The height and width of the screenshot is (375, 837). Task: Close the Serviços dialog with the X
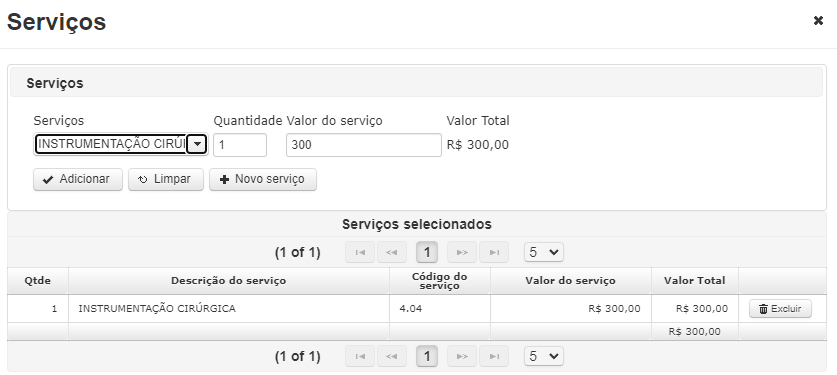[818, 21]
